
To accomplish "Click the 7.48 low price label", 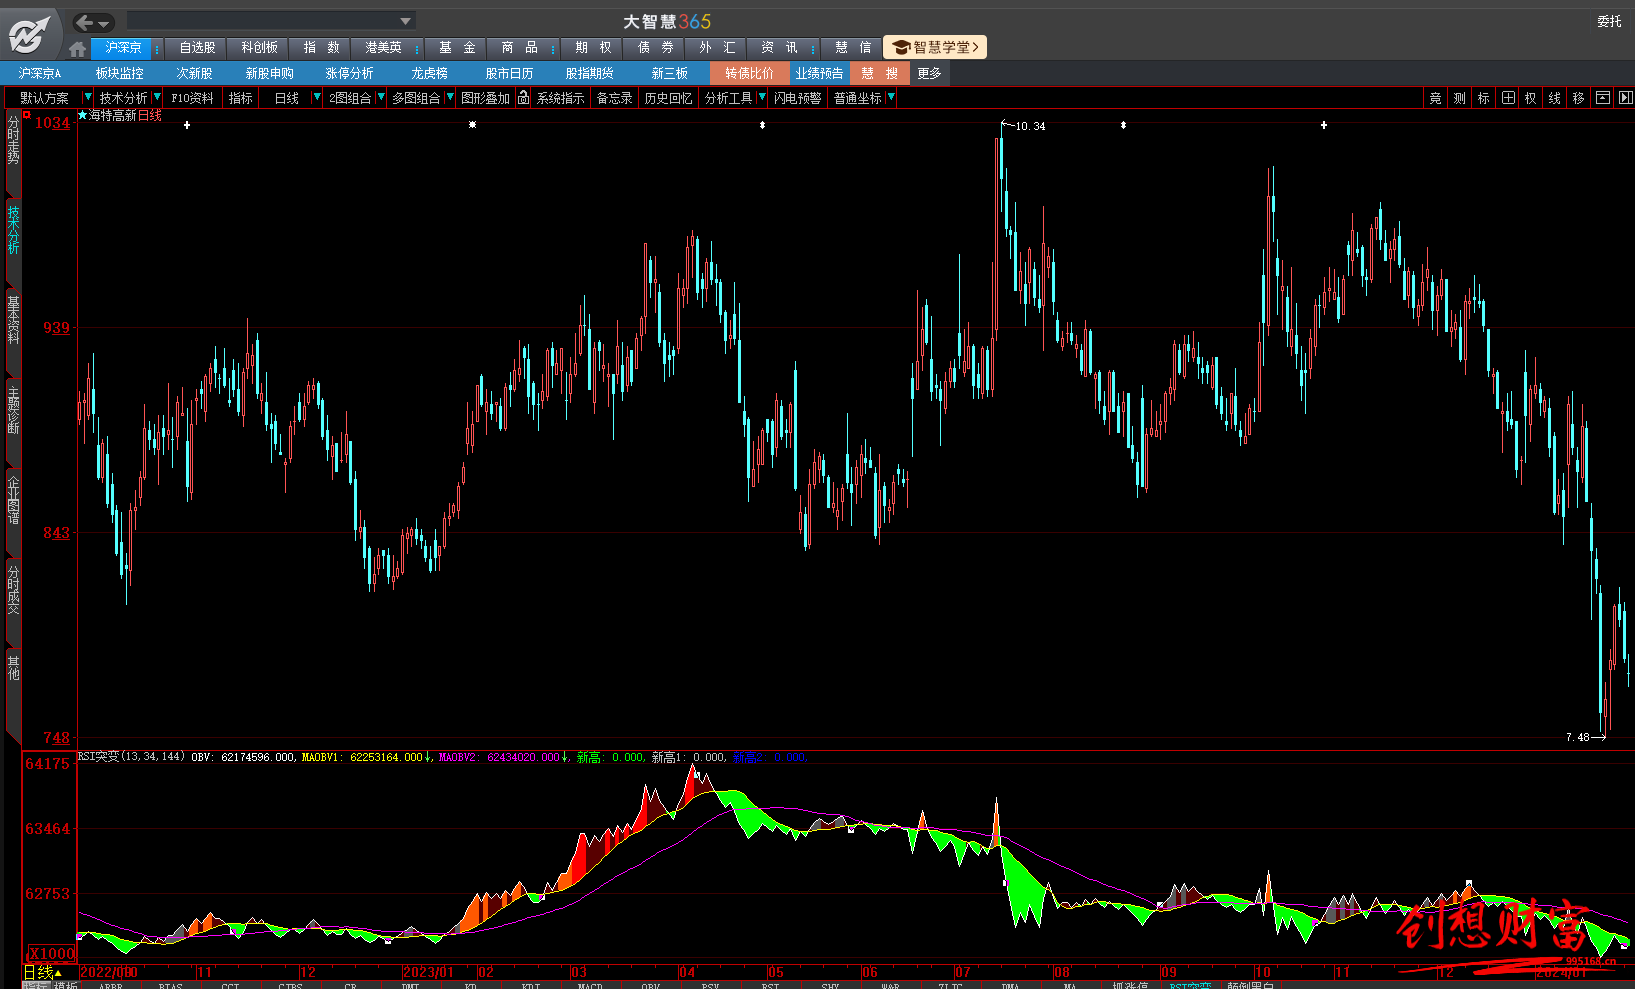I will [x=1577, y=737].
